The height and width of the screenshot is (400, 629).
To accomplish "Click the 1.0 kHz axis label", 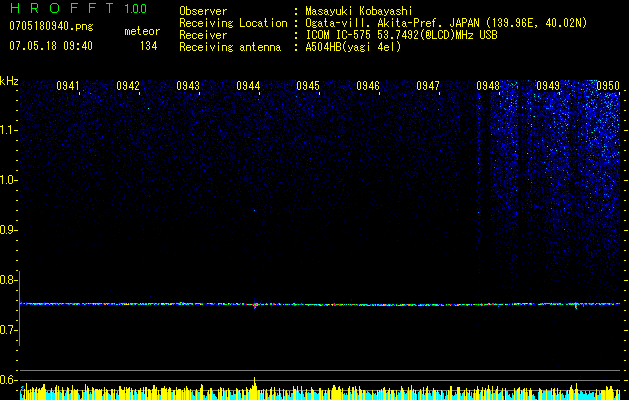I will coord(8,180).
